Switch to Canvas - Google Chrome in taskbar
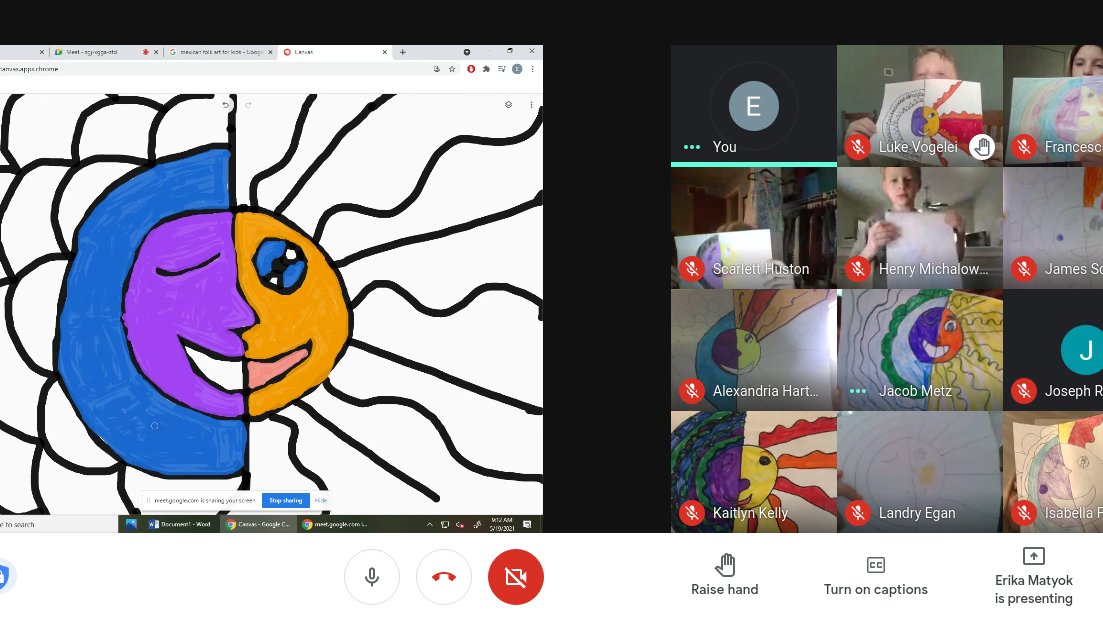 [x=257, y=524]
